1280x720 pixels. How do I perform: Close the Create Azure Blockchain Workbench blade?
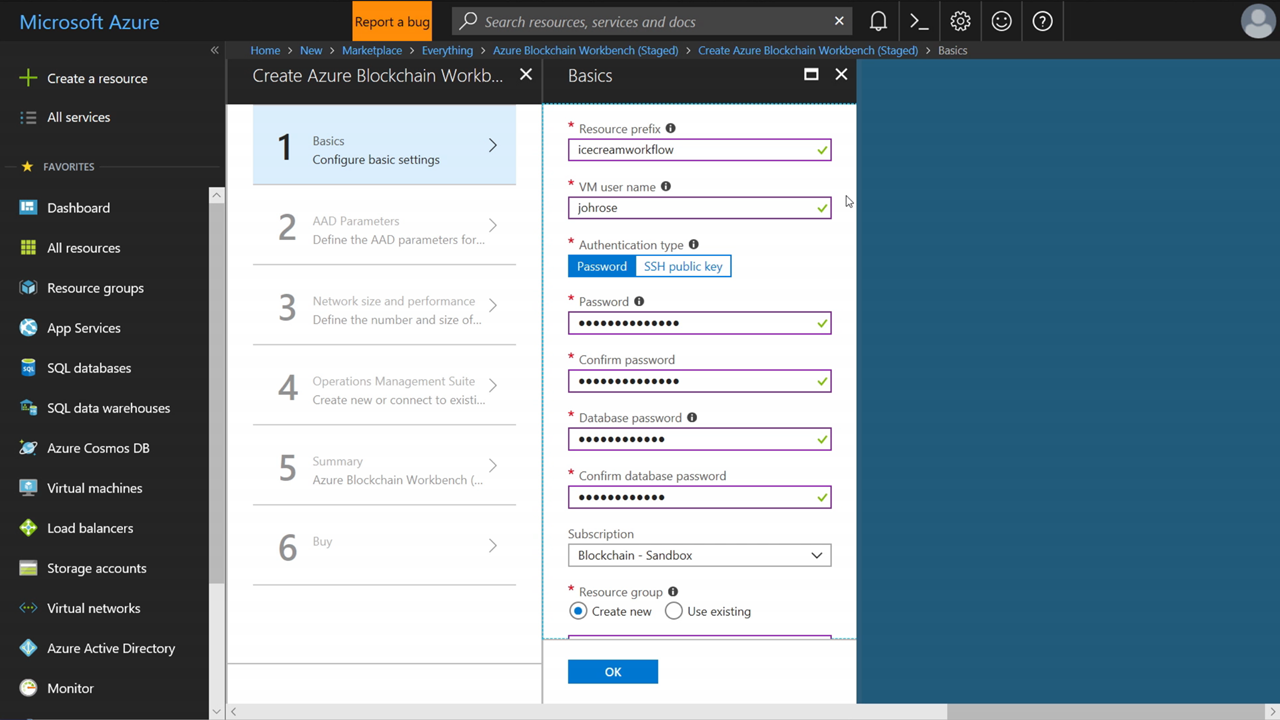pyautogui.click(x=526, y=74)
